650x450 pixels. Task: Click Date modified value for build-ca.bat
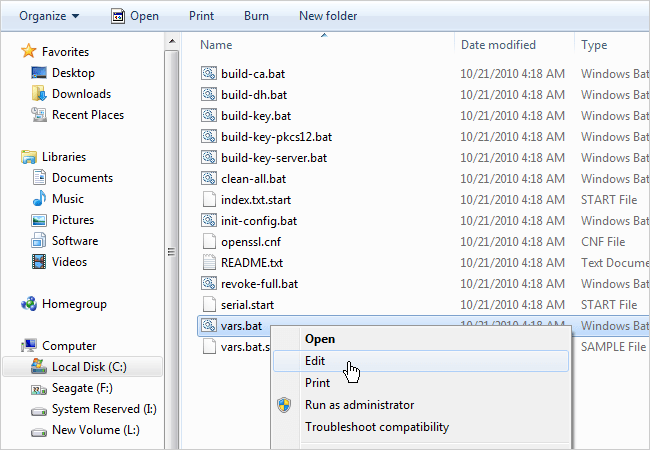[512, 74]
